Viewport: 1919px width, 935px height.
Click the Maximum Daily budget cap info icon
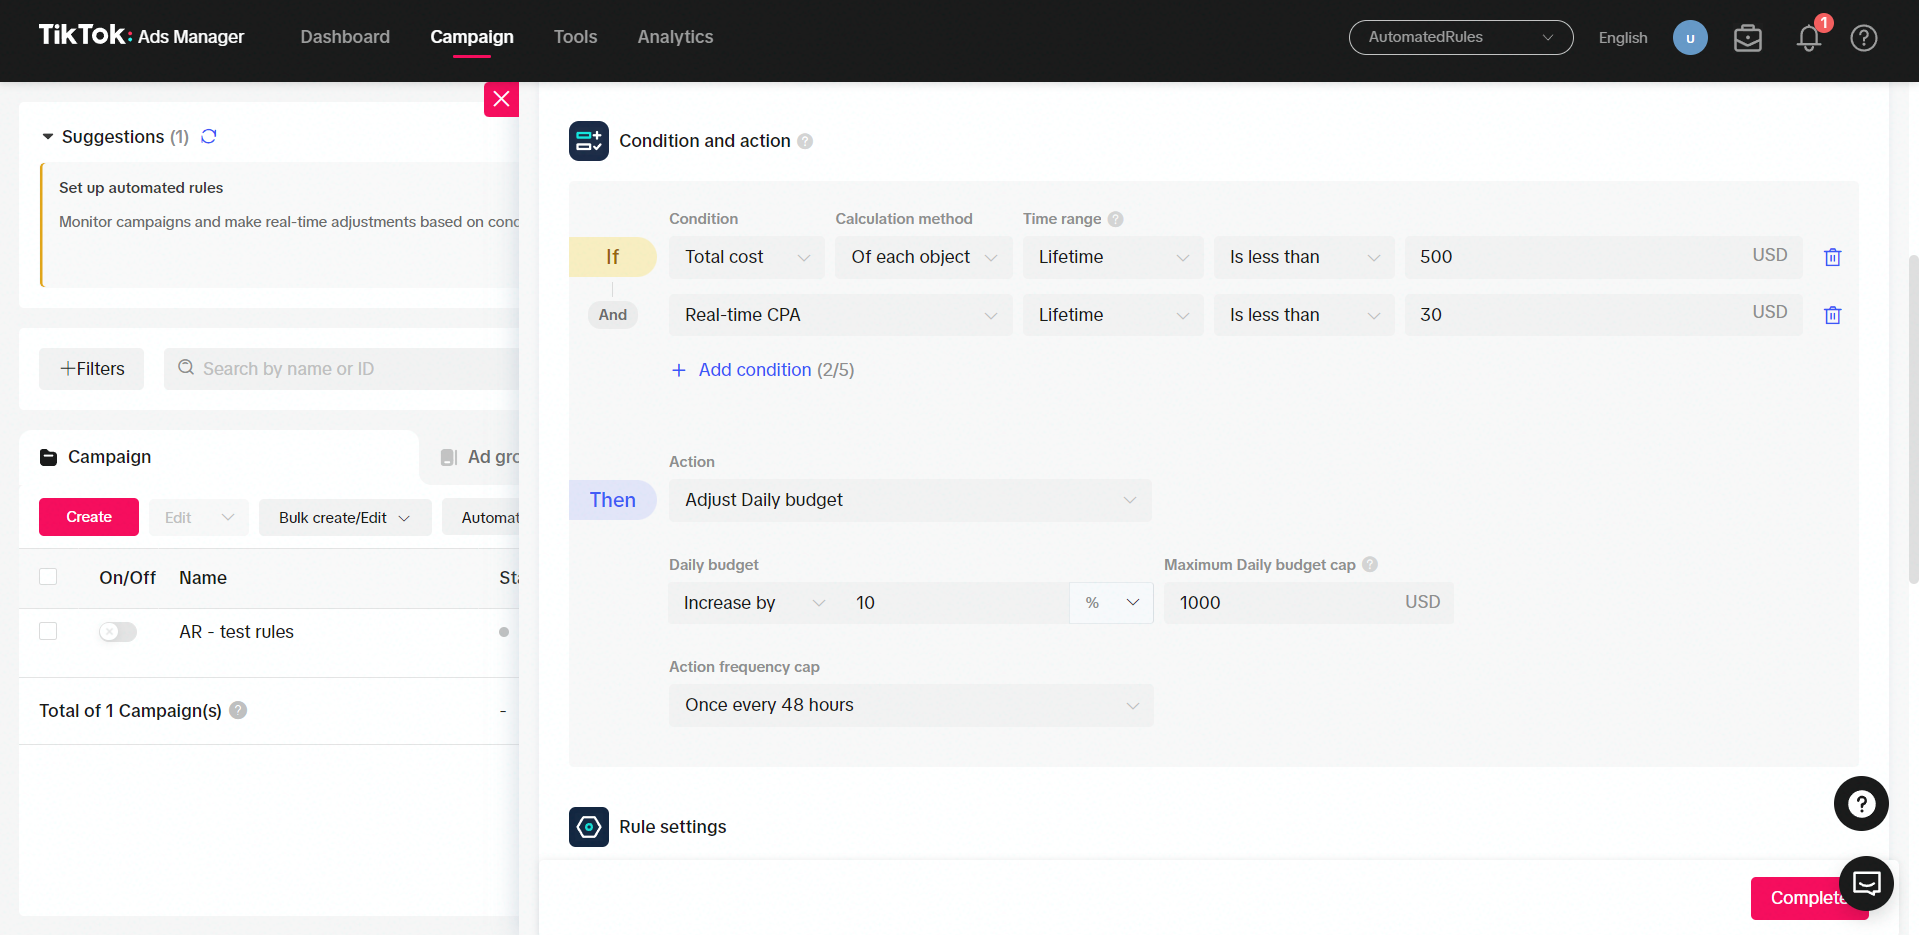click(1370, 564)
